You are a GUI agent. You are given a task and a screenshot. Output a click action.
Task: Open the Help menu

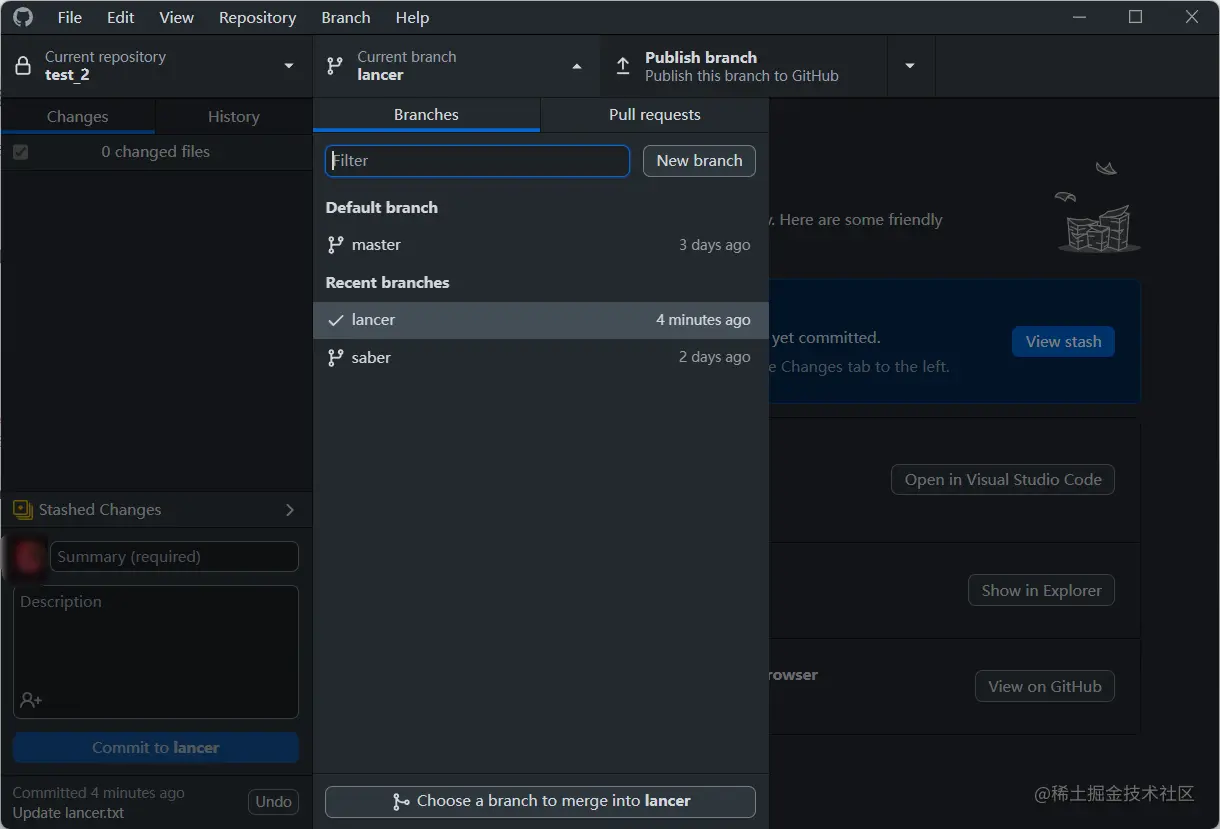click(x=412, y=17)
